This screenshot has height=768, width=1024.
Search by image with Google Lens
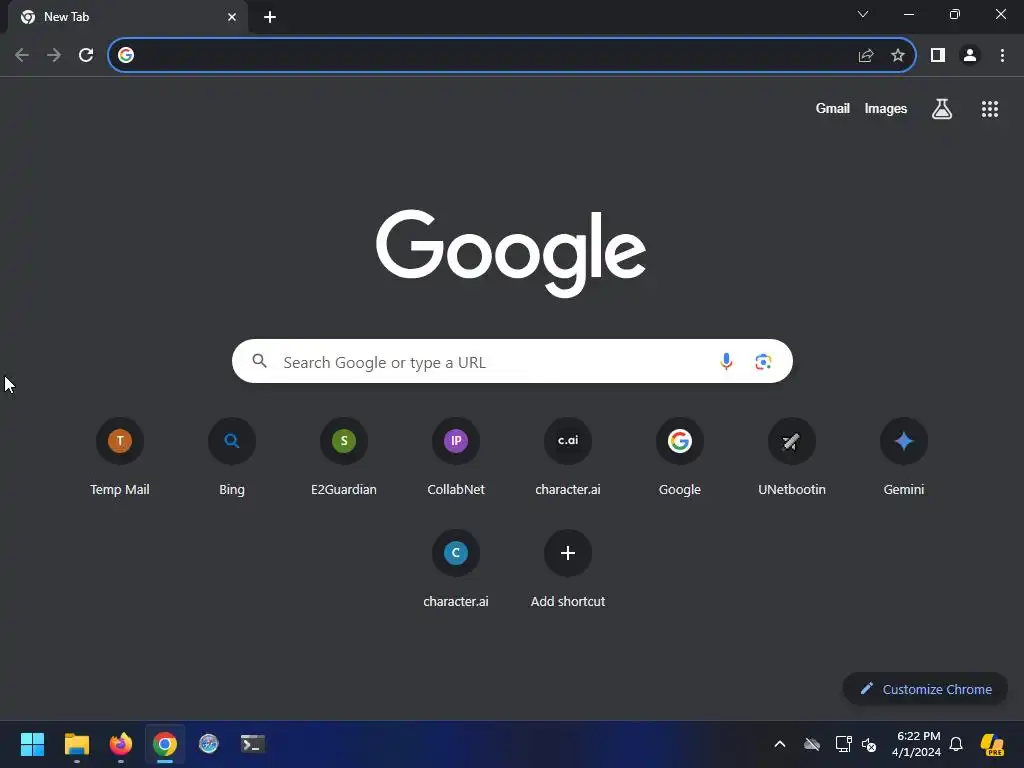coord(763,361)
